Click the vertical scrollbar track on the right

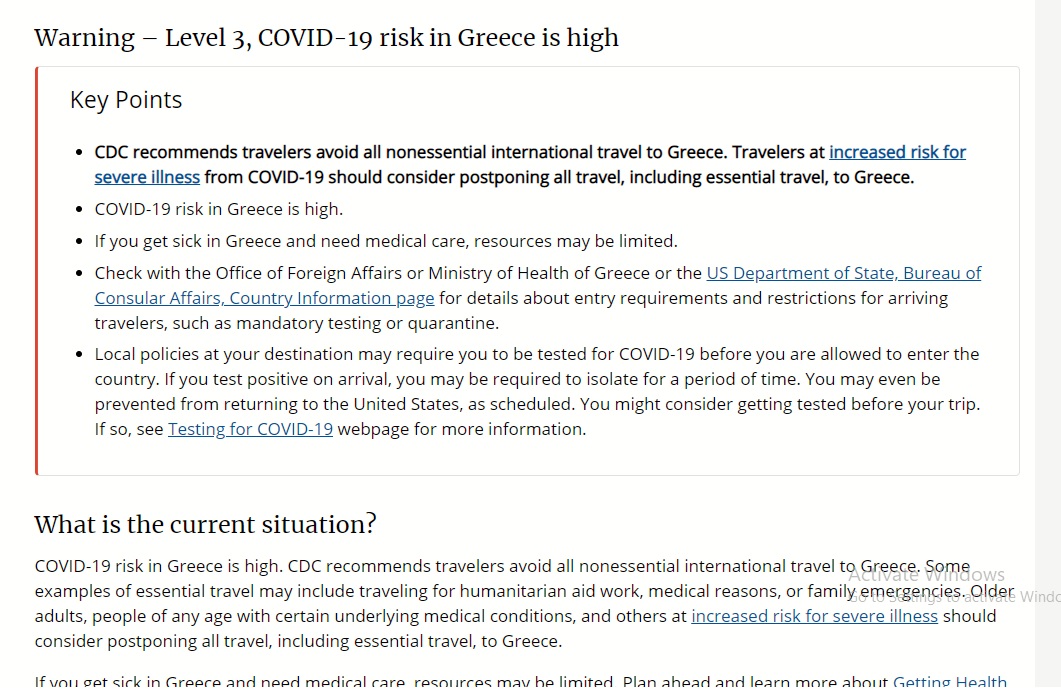(1047, 344)
